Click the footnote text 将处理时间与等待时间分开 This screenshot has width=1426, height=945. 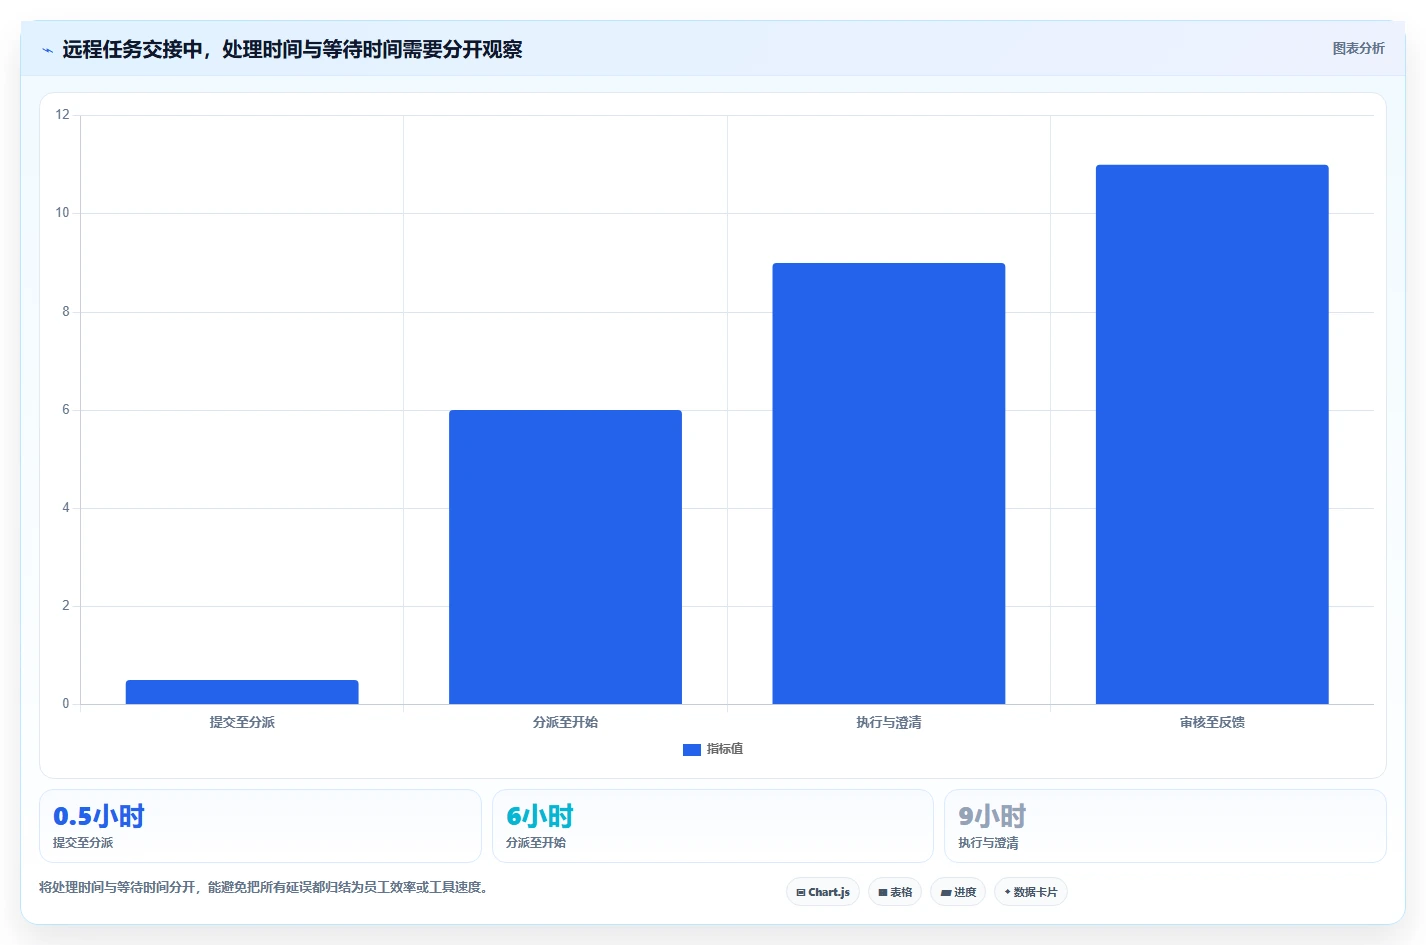coord(117,887)
